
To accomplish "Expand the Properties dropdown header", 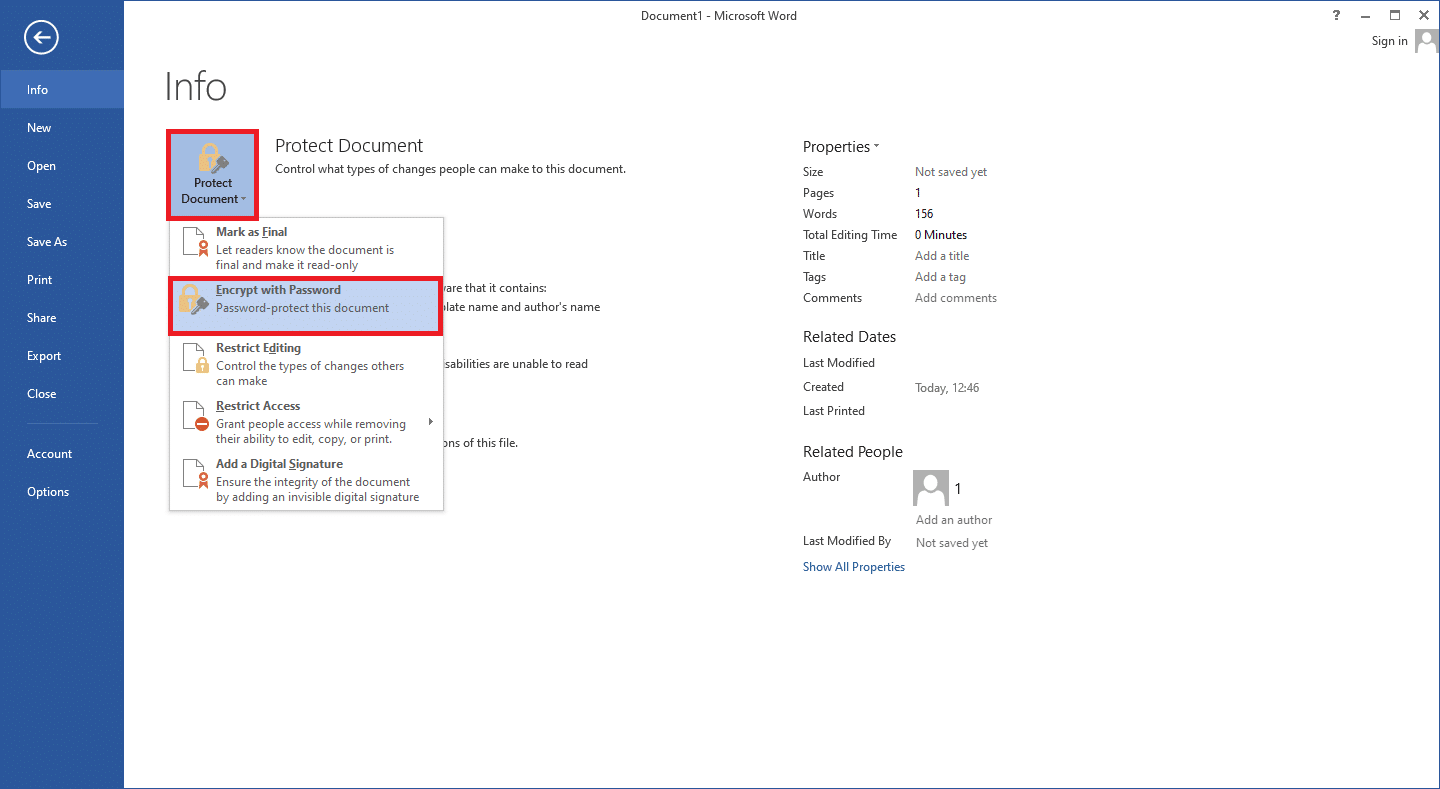I will 840,147.
